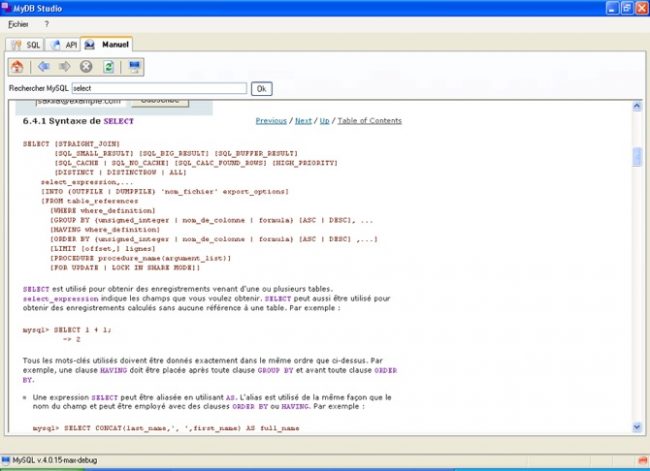Click the 'Rechercher MySQL' label

click(x=39, y=88)
